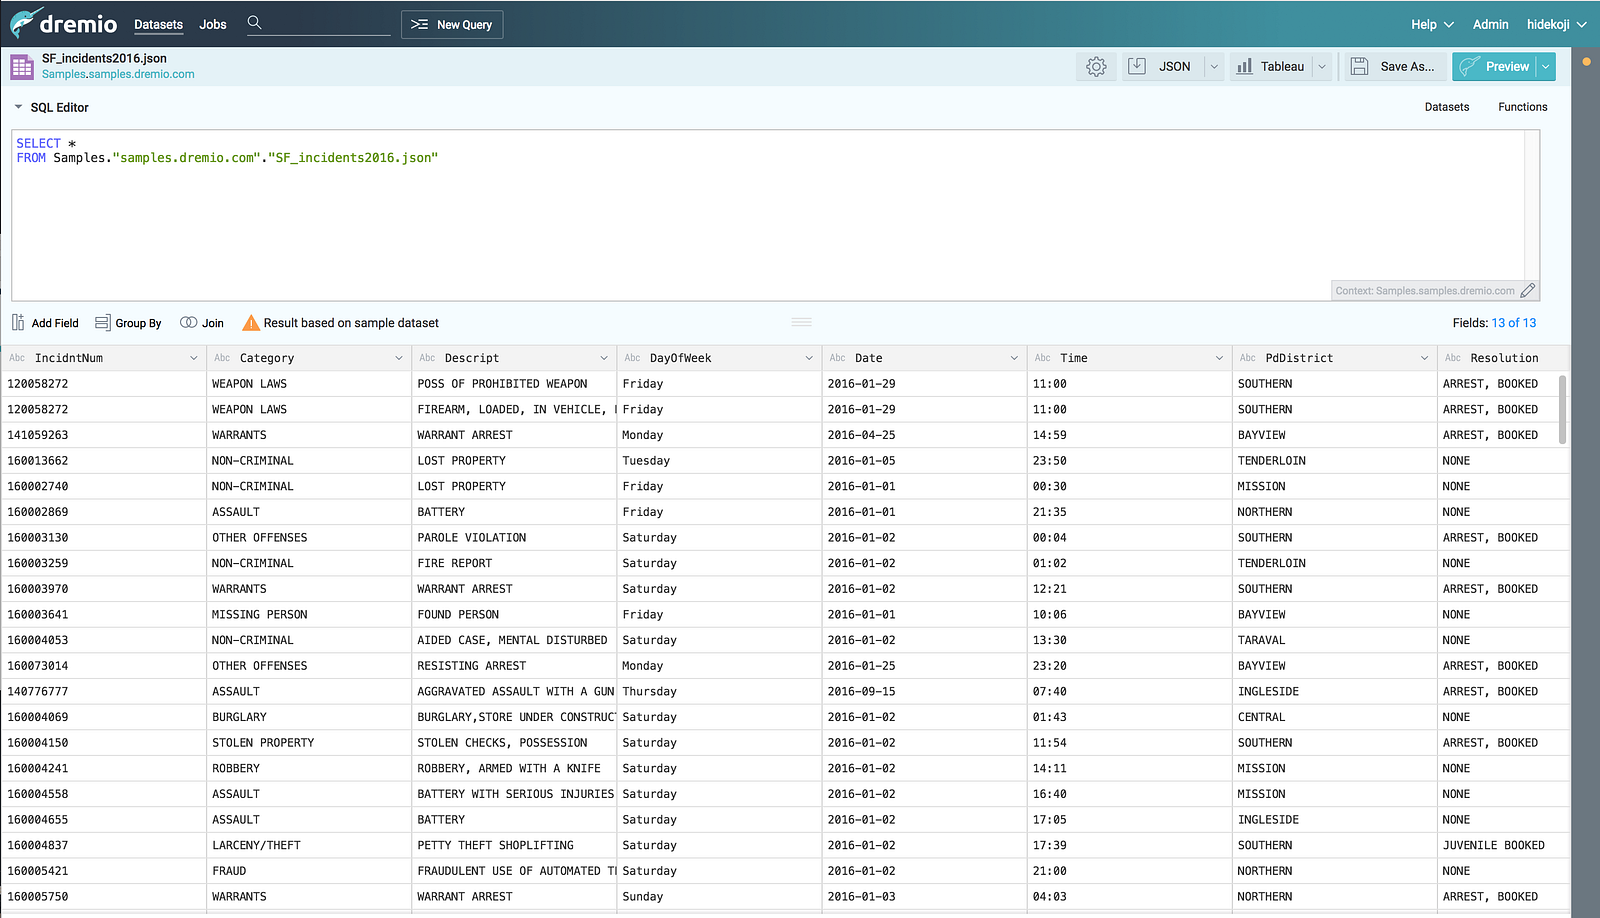1600x918 pixels.
Task: Click the Add Field icon
Action: click(18, 323)
